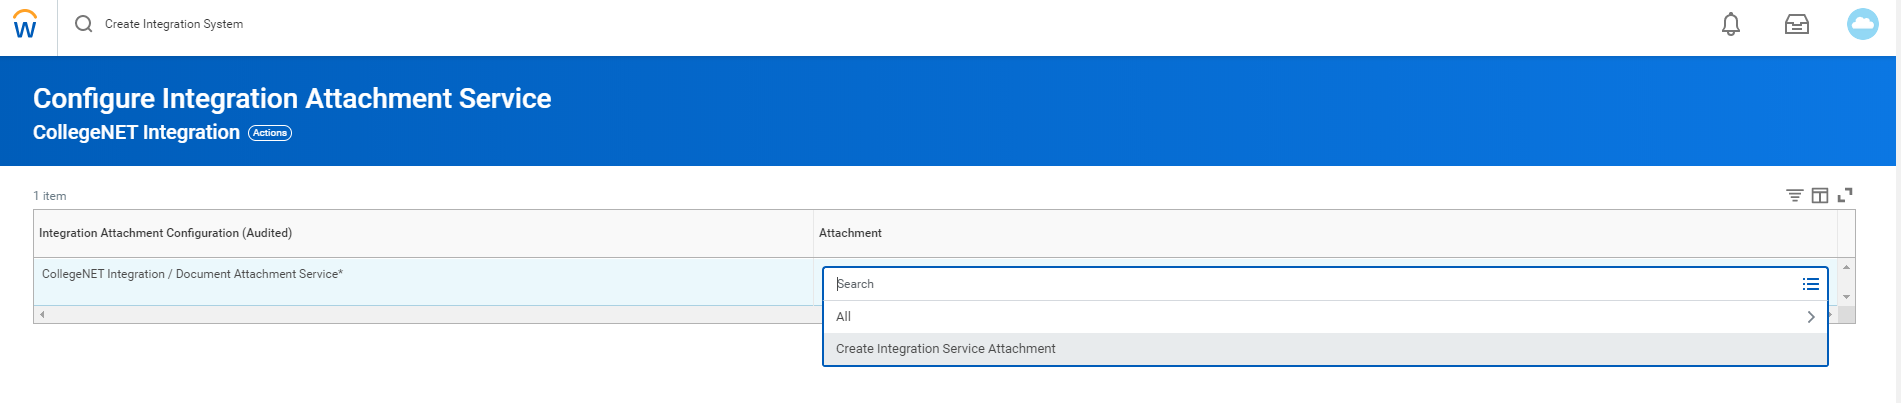Click the Attachment Search input field
The image size is (1901, 403).
click(1300, 284)
